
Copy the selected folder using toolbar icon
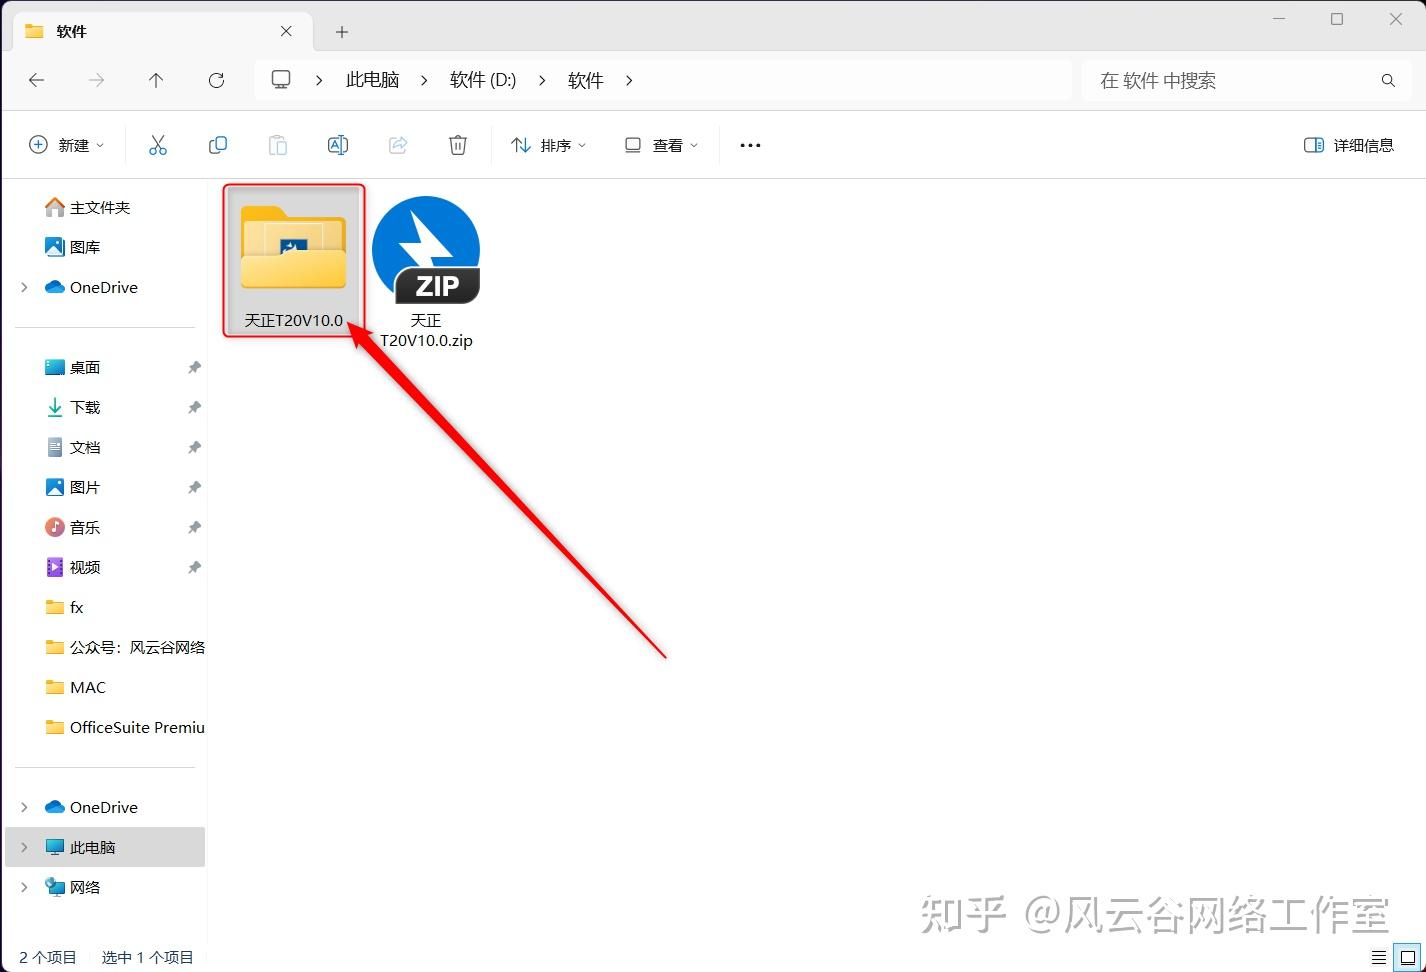coord(218,144)
